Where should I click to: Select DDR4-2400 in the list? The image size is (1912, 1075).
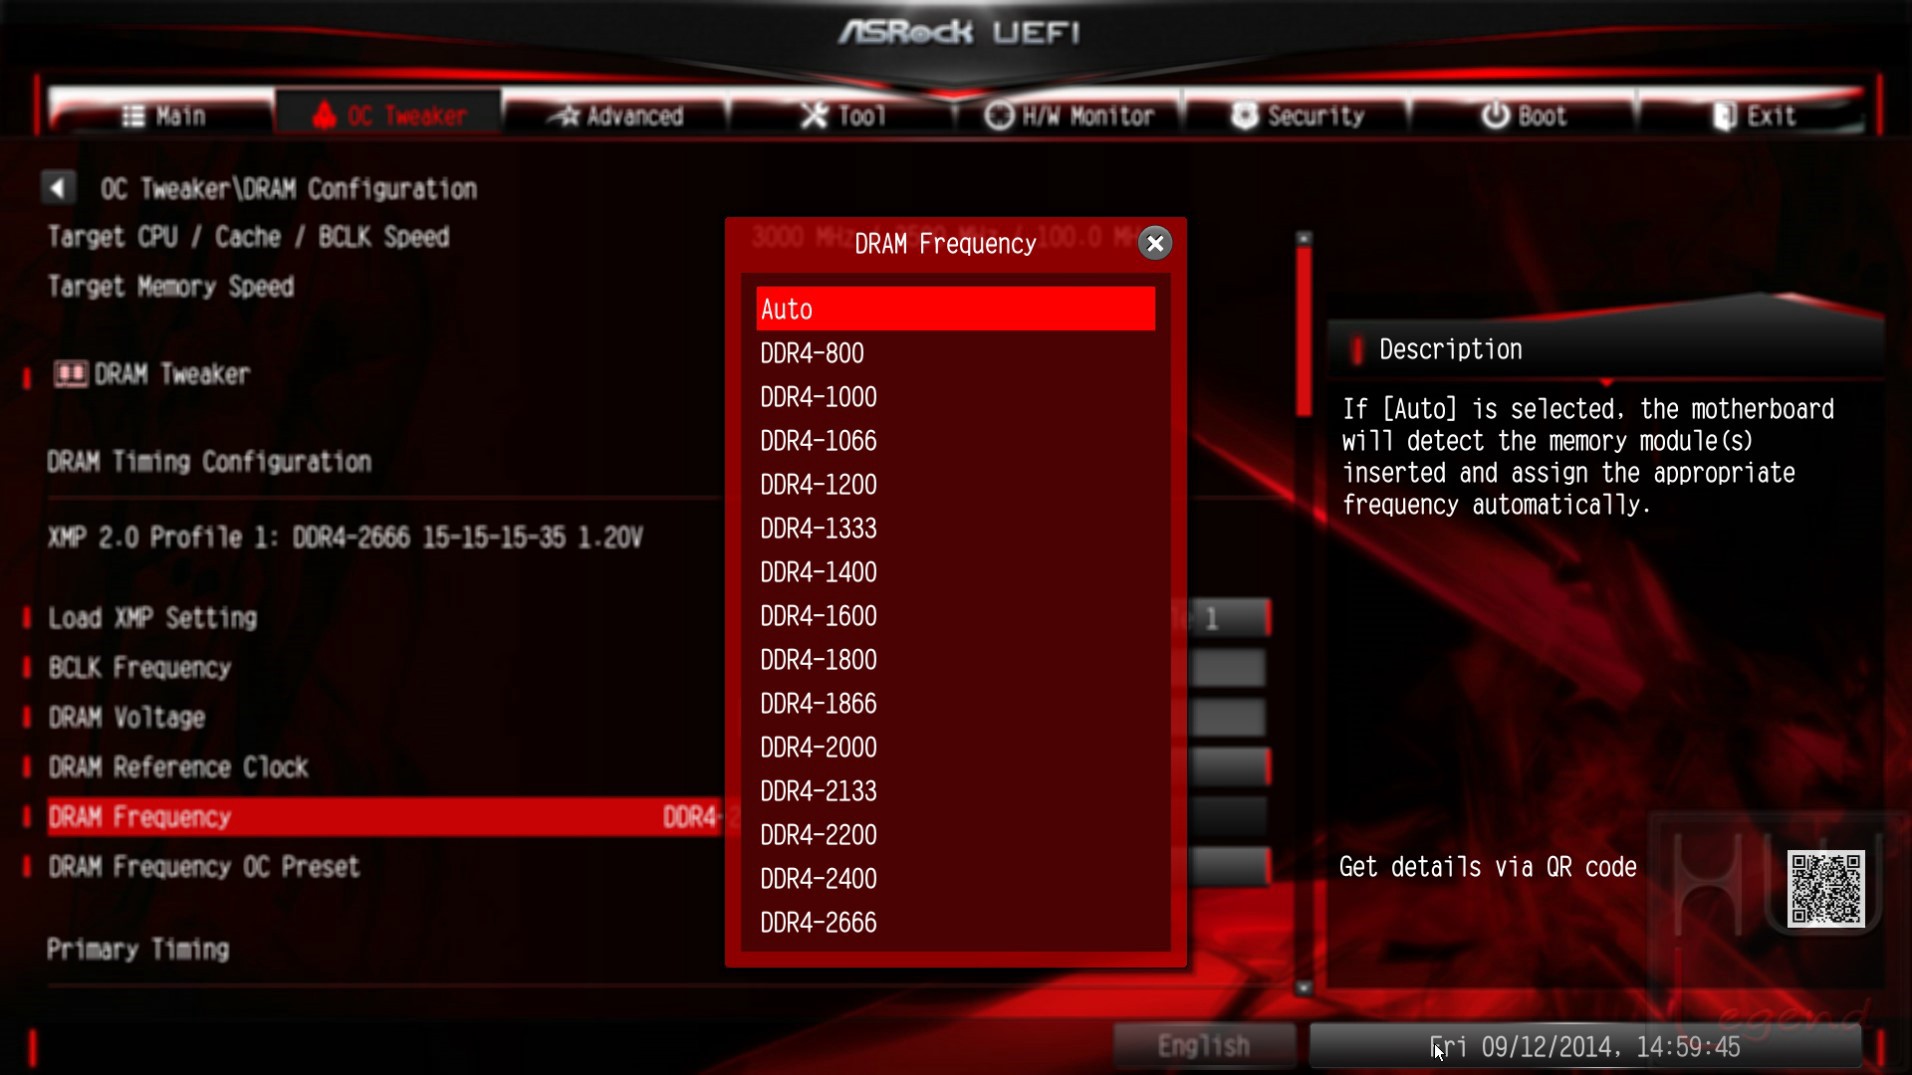click(x=955, y=878)
